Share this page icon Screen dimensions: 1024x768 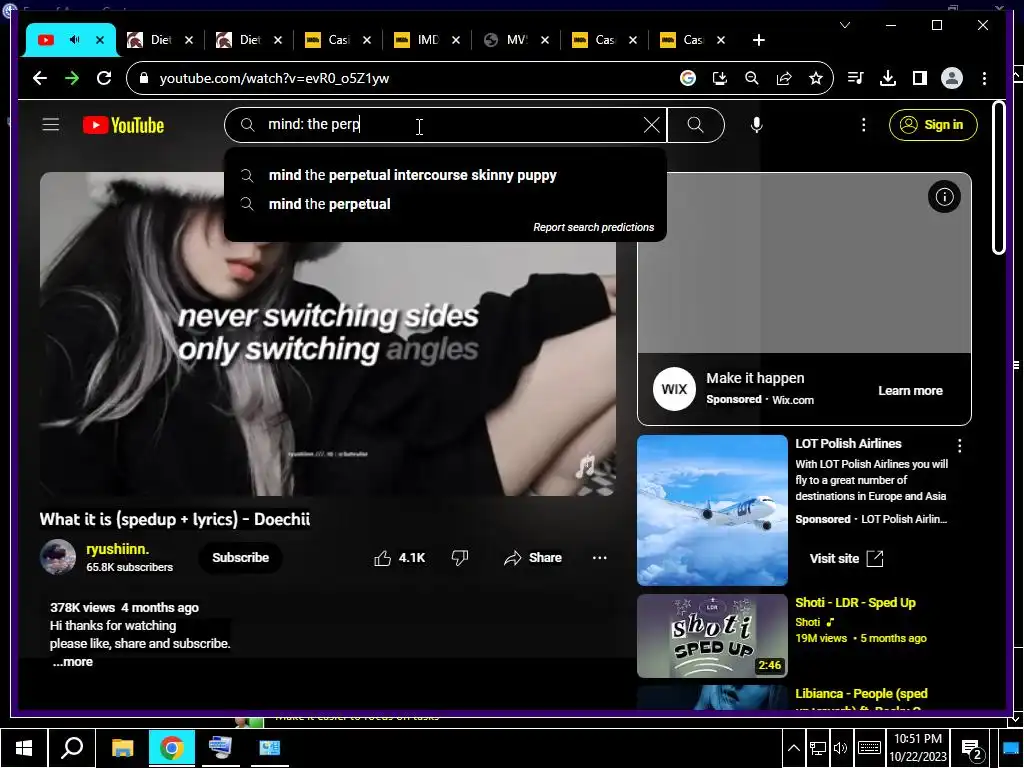pyautogui.click(x=784, y=78)
